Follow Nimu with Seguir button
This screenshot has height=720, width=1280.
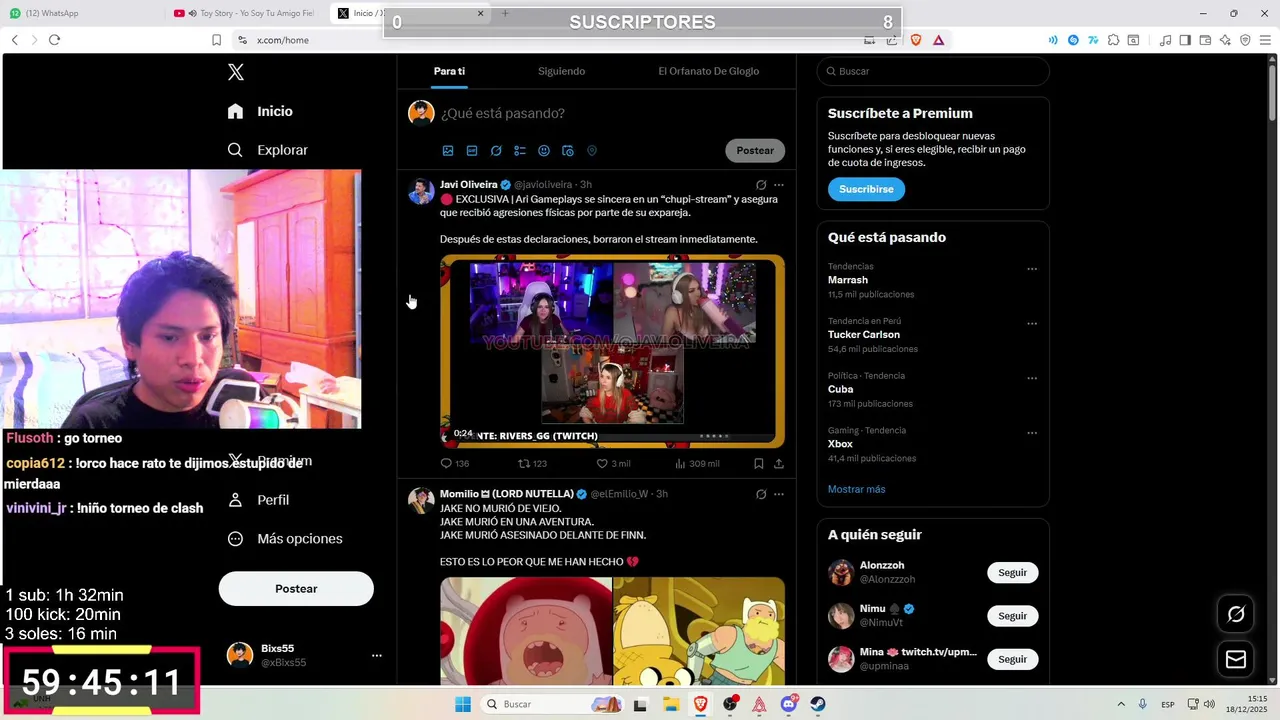click(x=1012, y=616)
